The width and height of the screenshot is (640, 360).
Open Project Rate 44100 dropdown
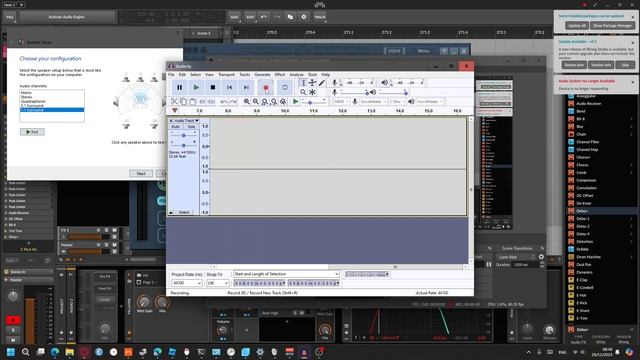(x=187, y=283)
